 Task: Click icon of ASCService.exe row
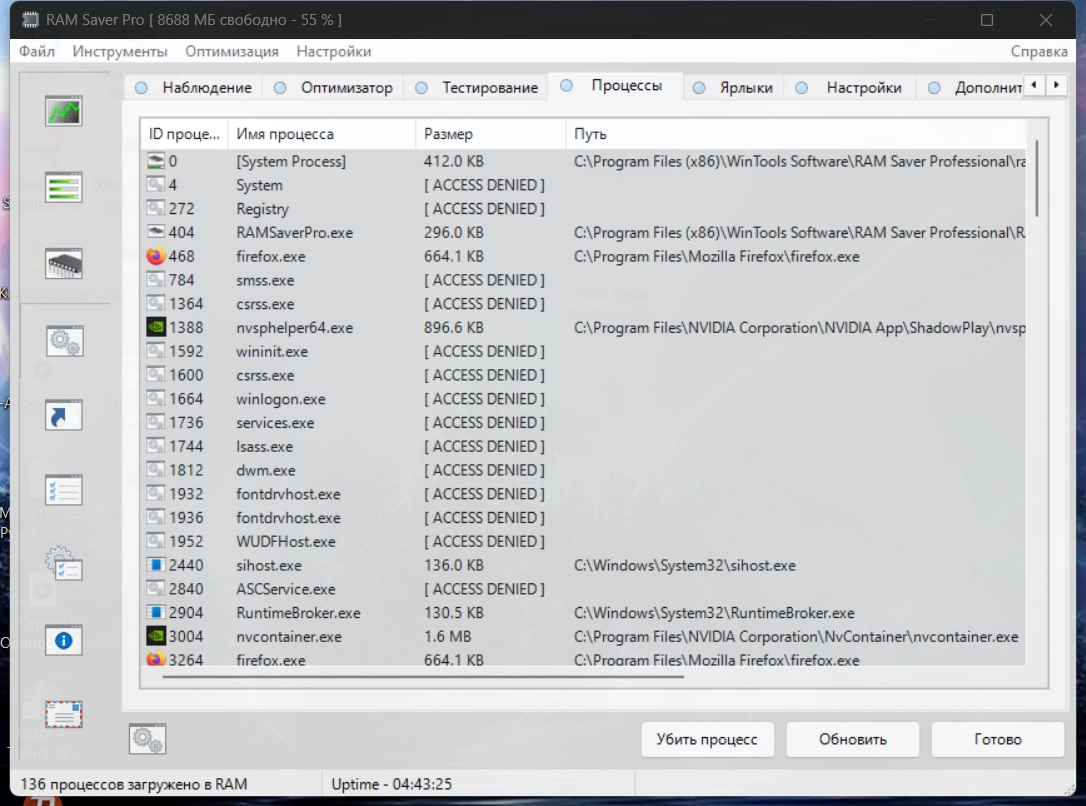pyautogui.click(x=156, y=589)
